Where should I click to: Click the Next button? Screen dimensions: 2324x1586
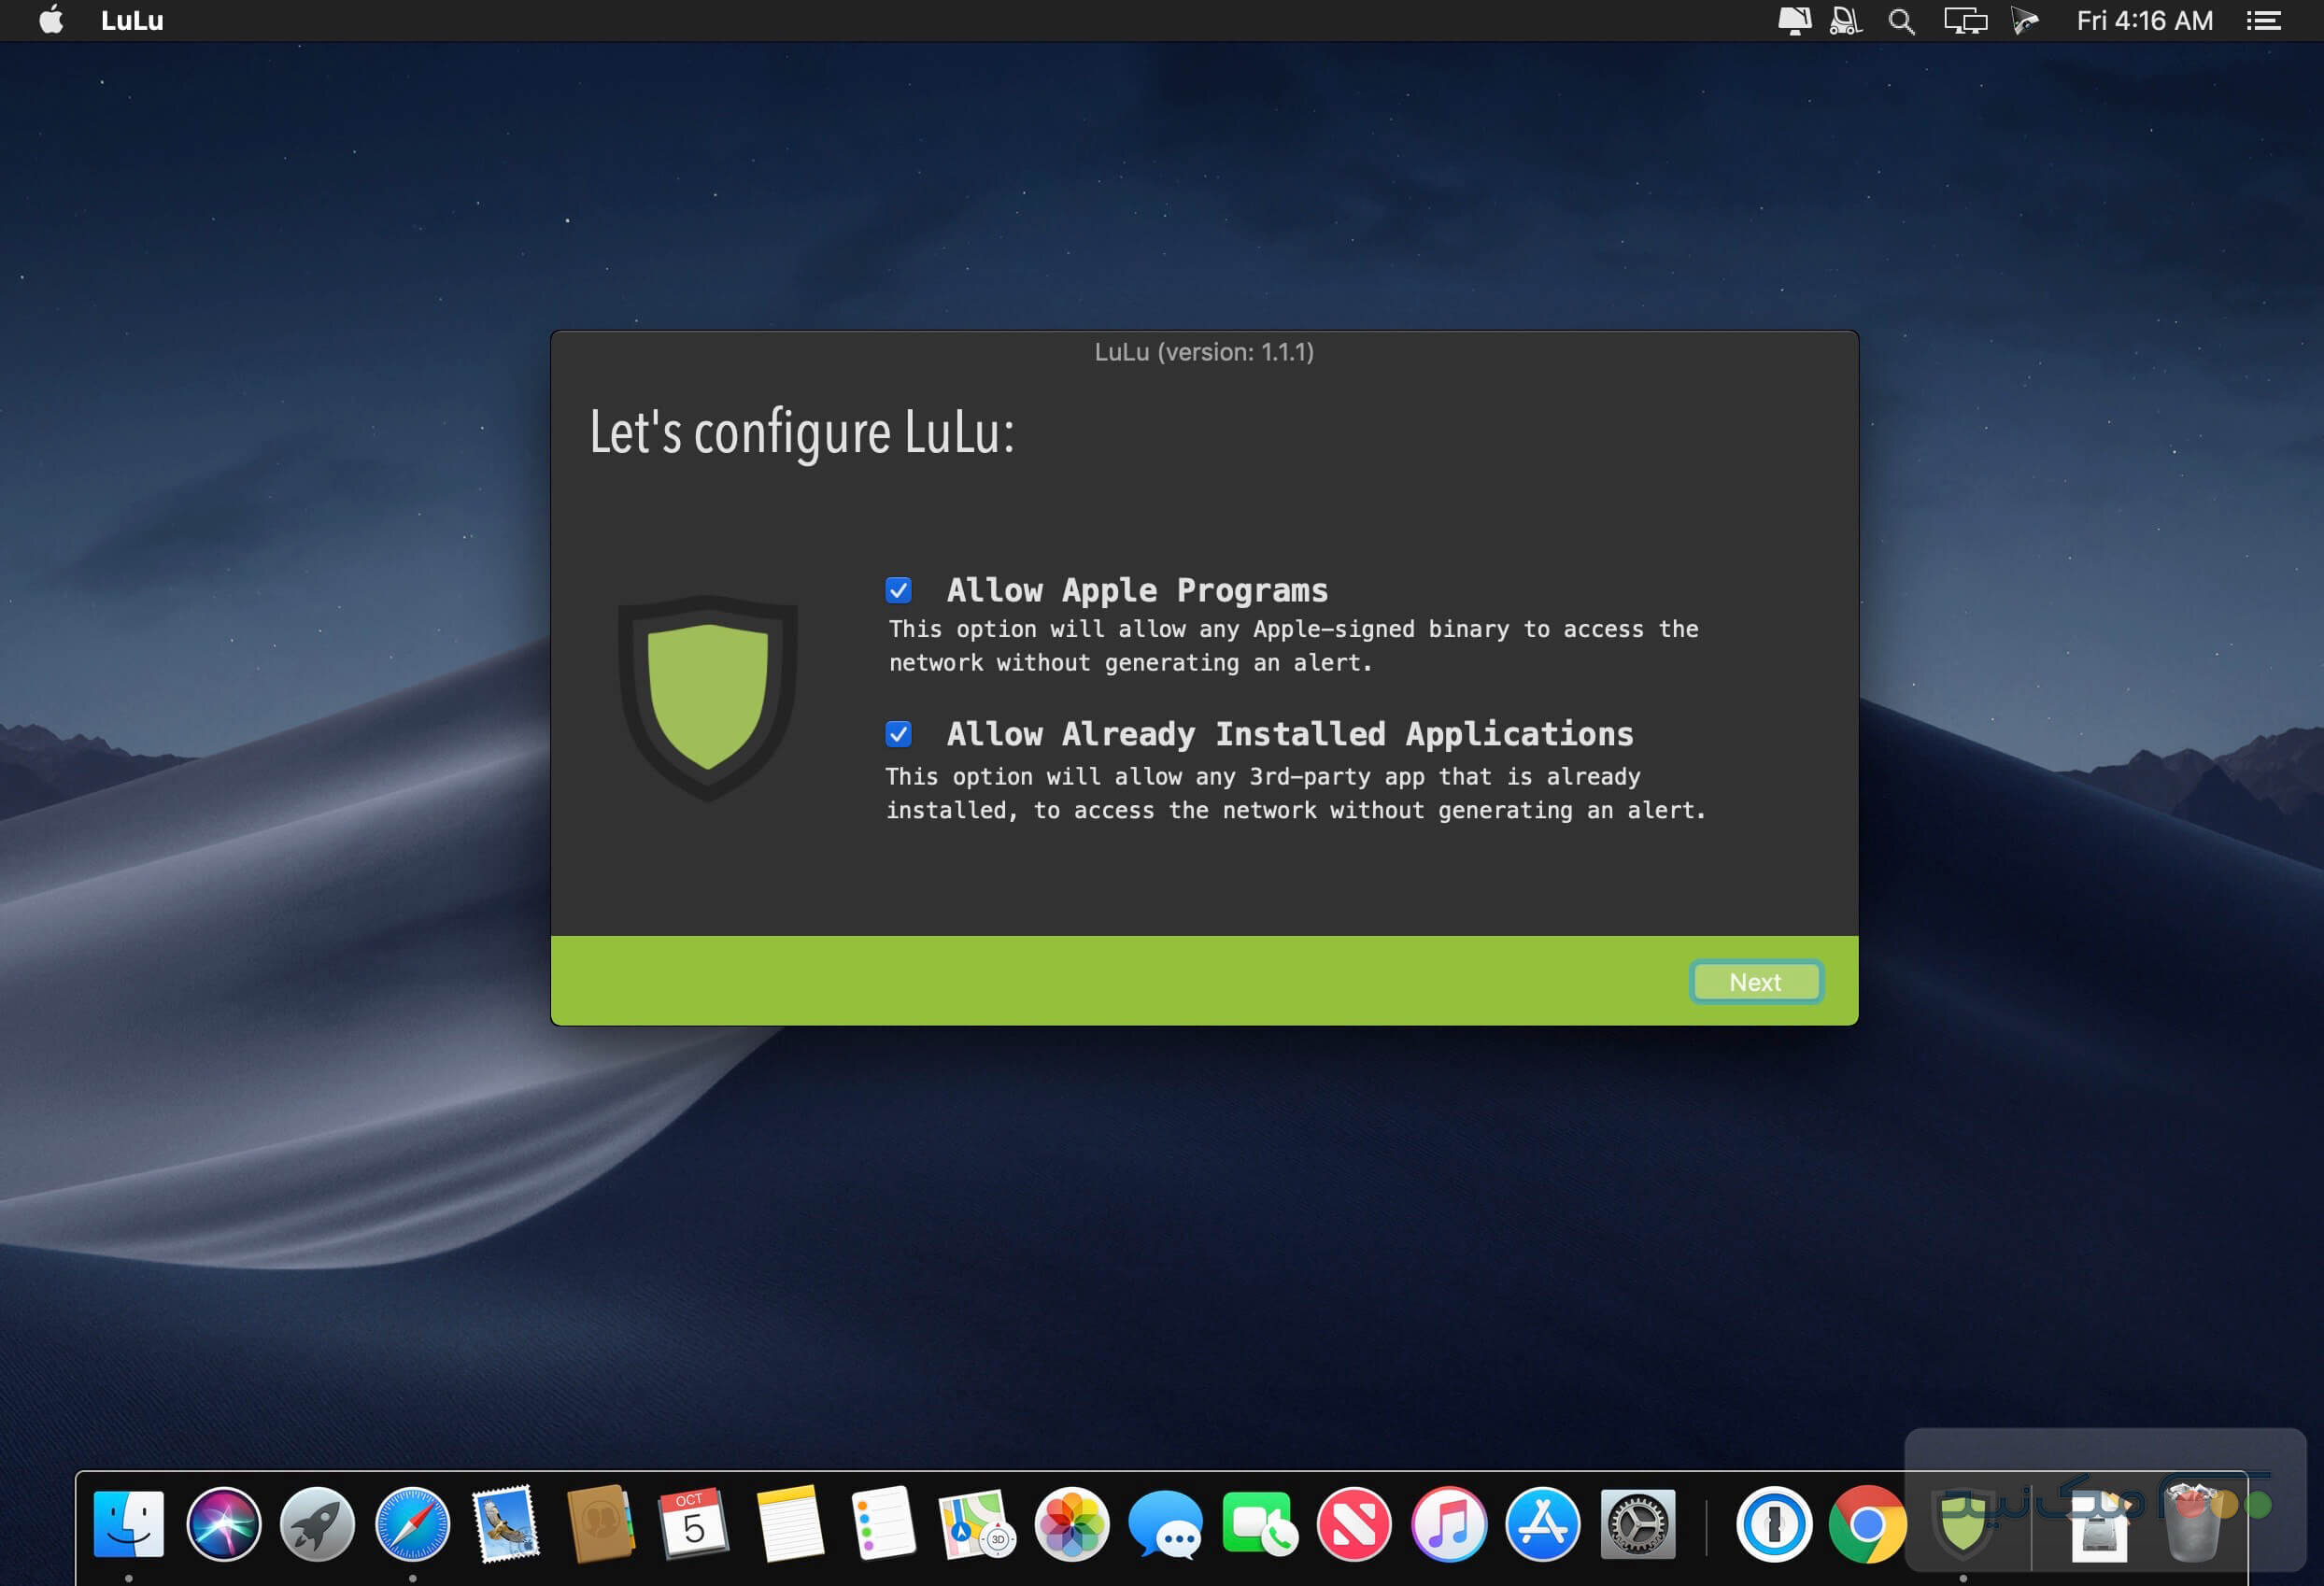1755,982
